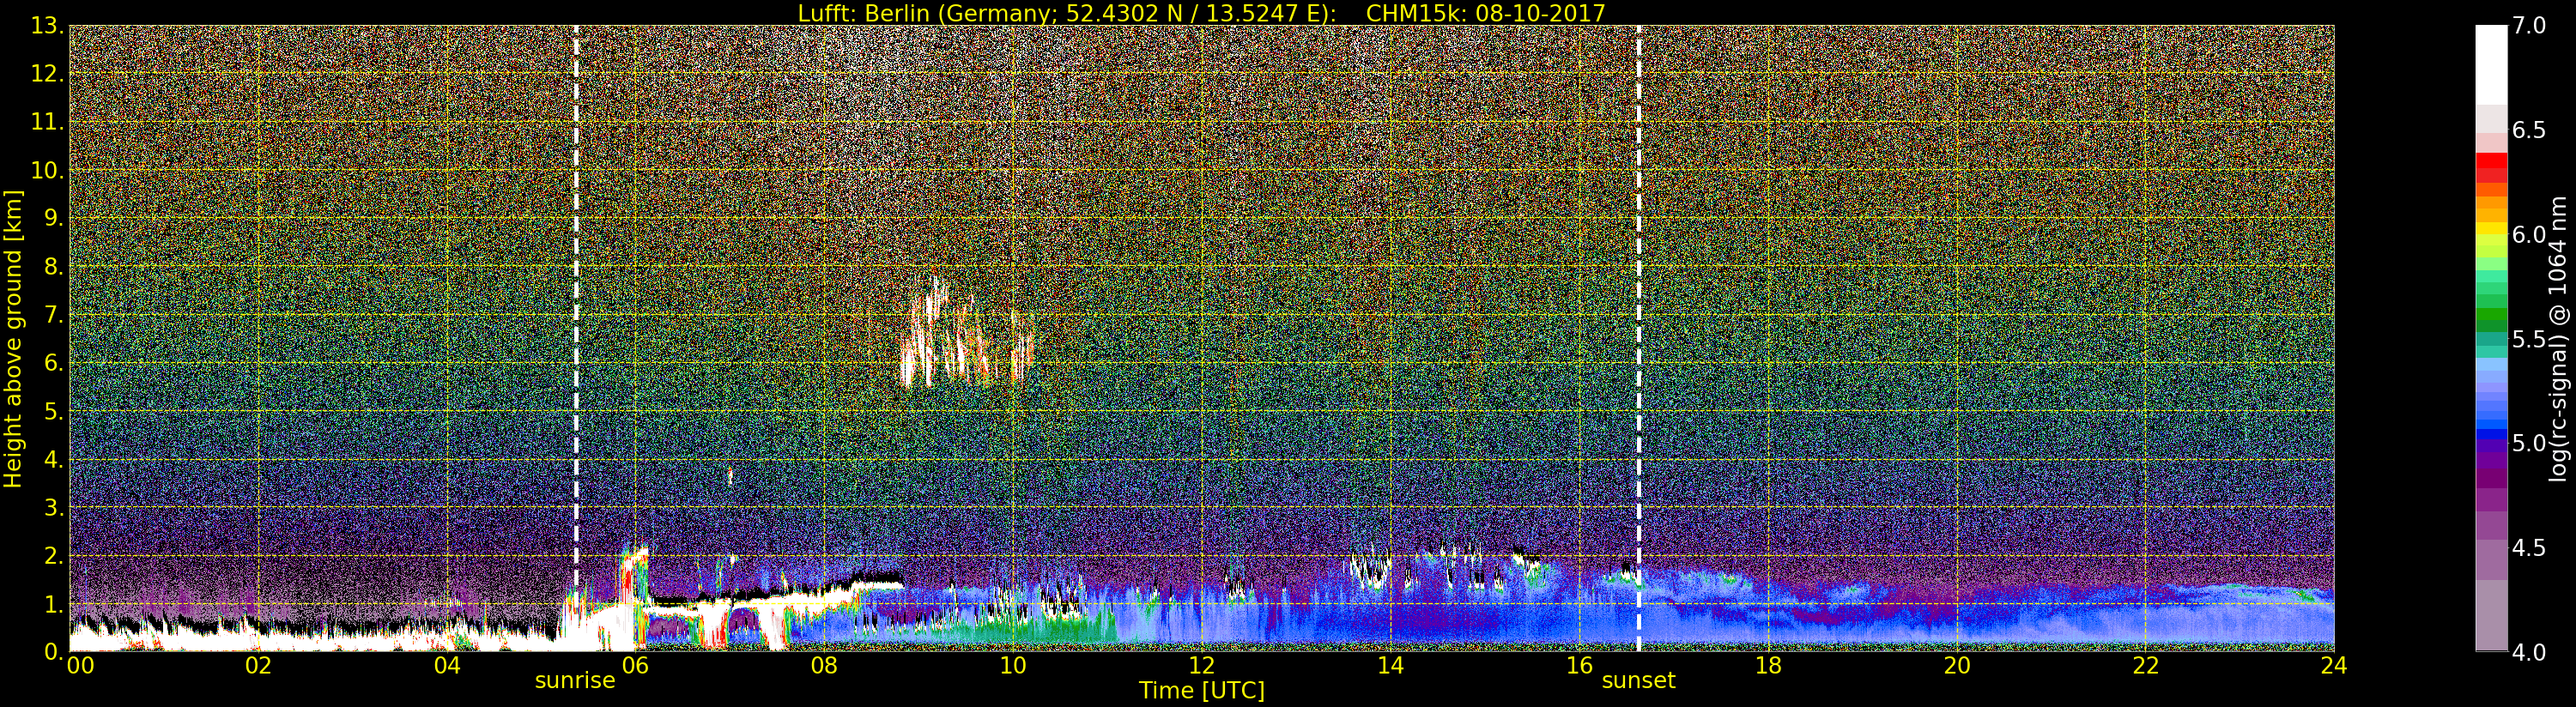Click the "Time [UTC]" axis label

pos(1202,690)
